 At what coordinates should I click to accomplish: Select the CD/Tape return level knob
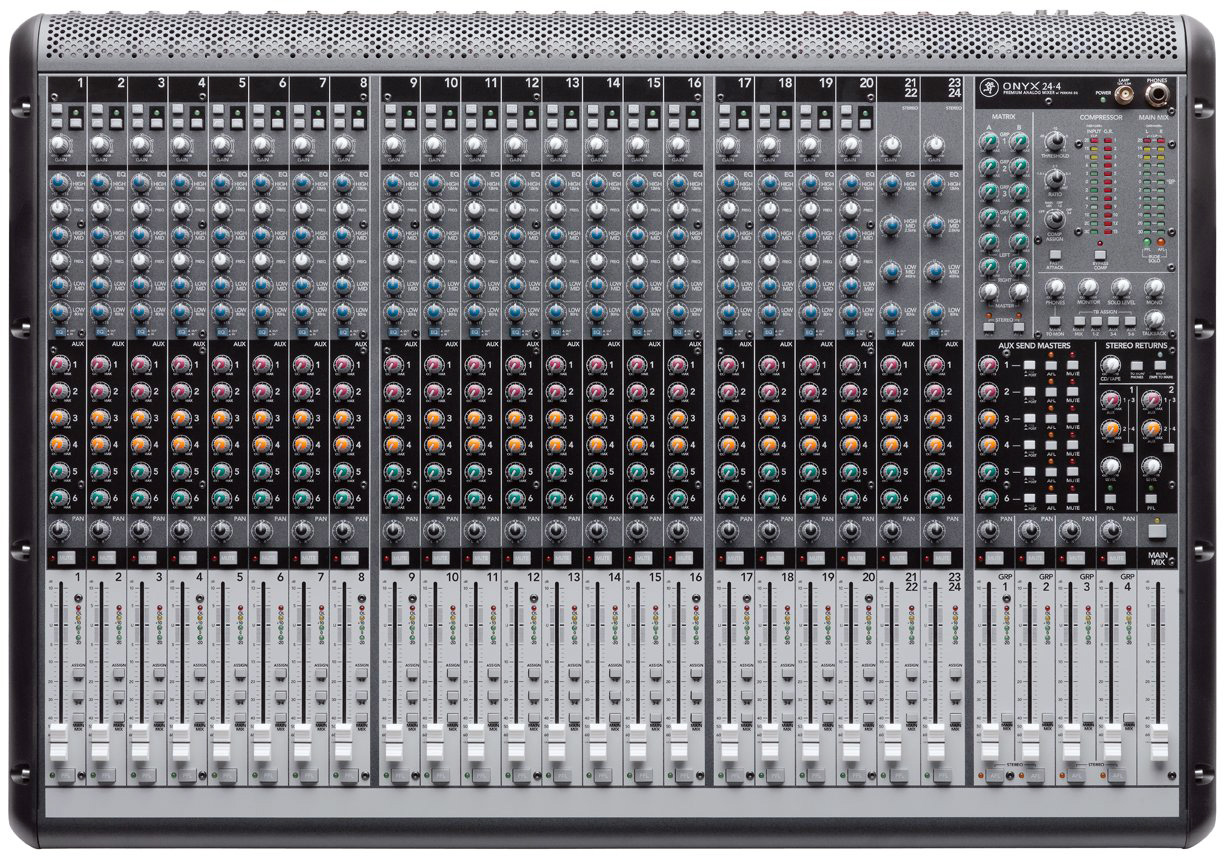coord(1111,364)
